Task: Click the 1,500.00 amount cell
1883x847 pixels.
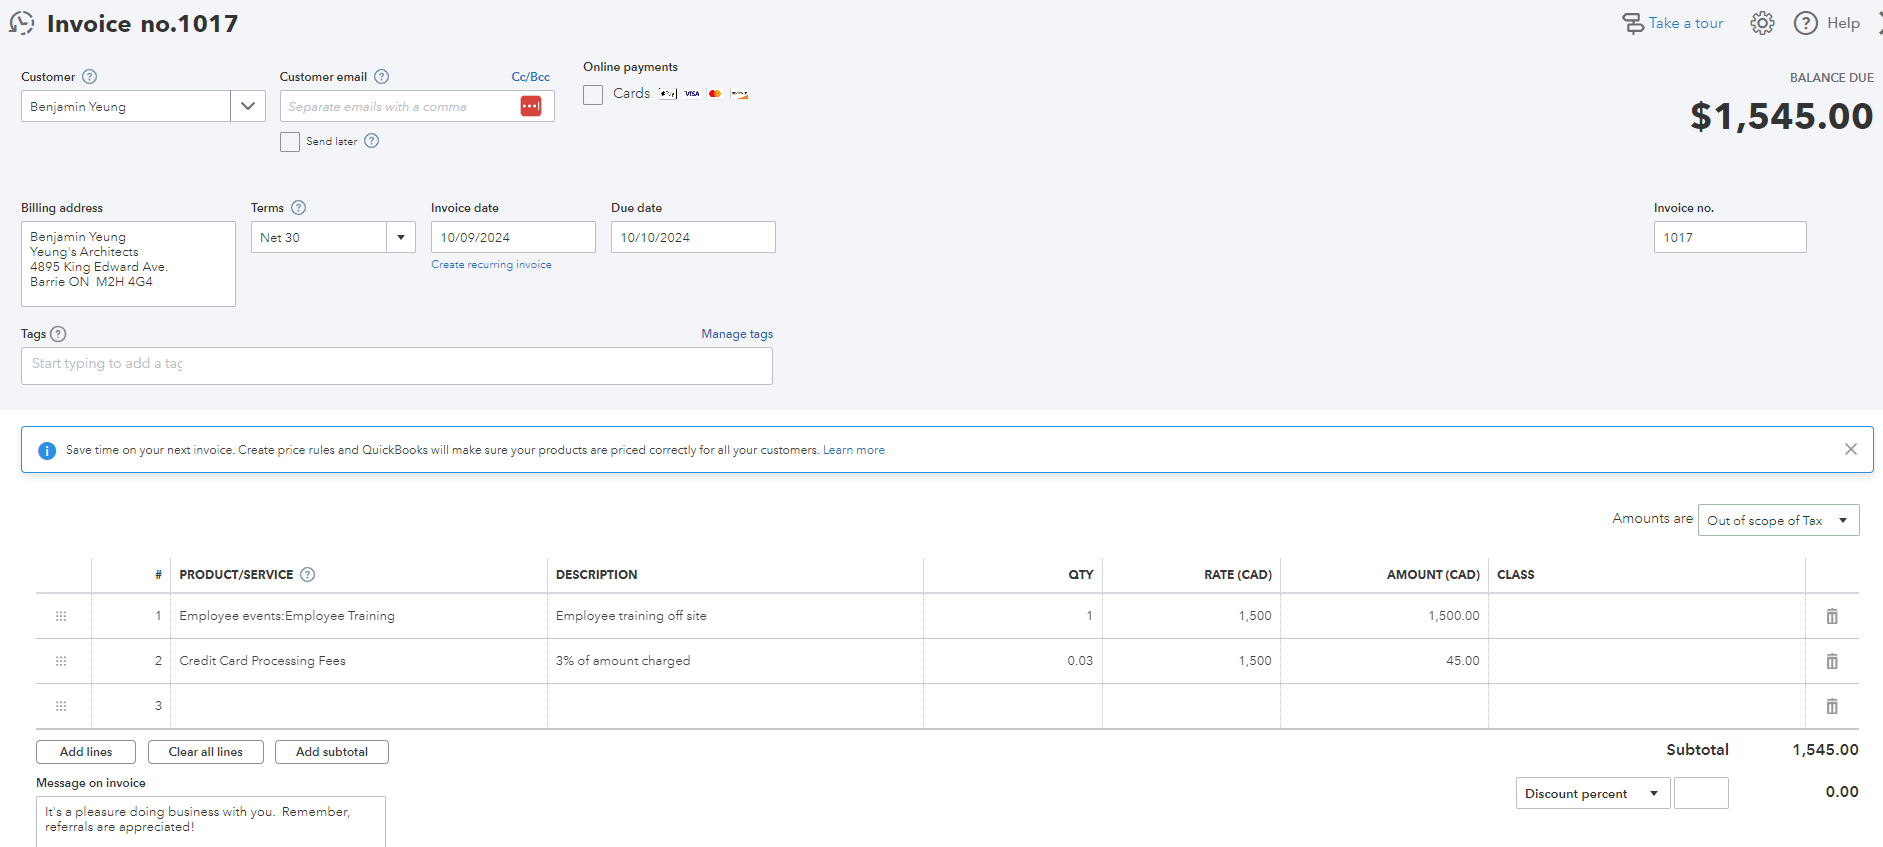Action: (x=1385, y=616)
